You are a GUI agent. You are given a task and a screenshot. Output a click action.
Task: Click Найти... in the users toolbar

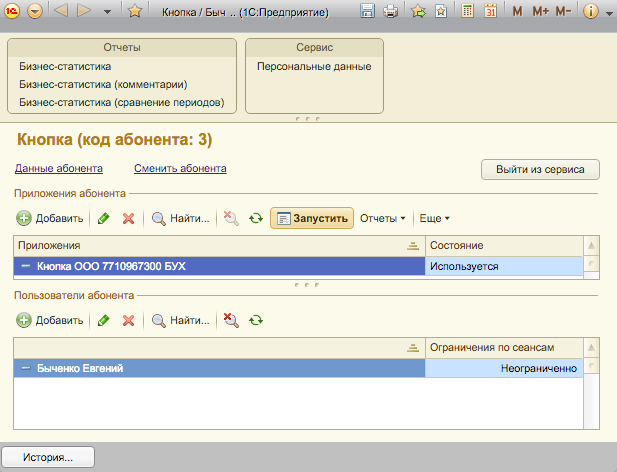click(x=181, y=320)
